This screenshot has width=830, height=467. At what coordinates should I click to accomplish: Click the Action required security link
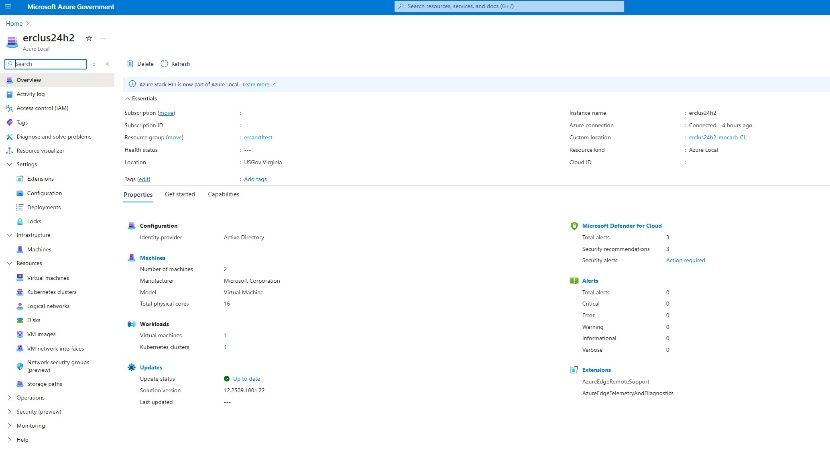685,261
